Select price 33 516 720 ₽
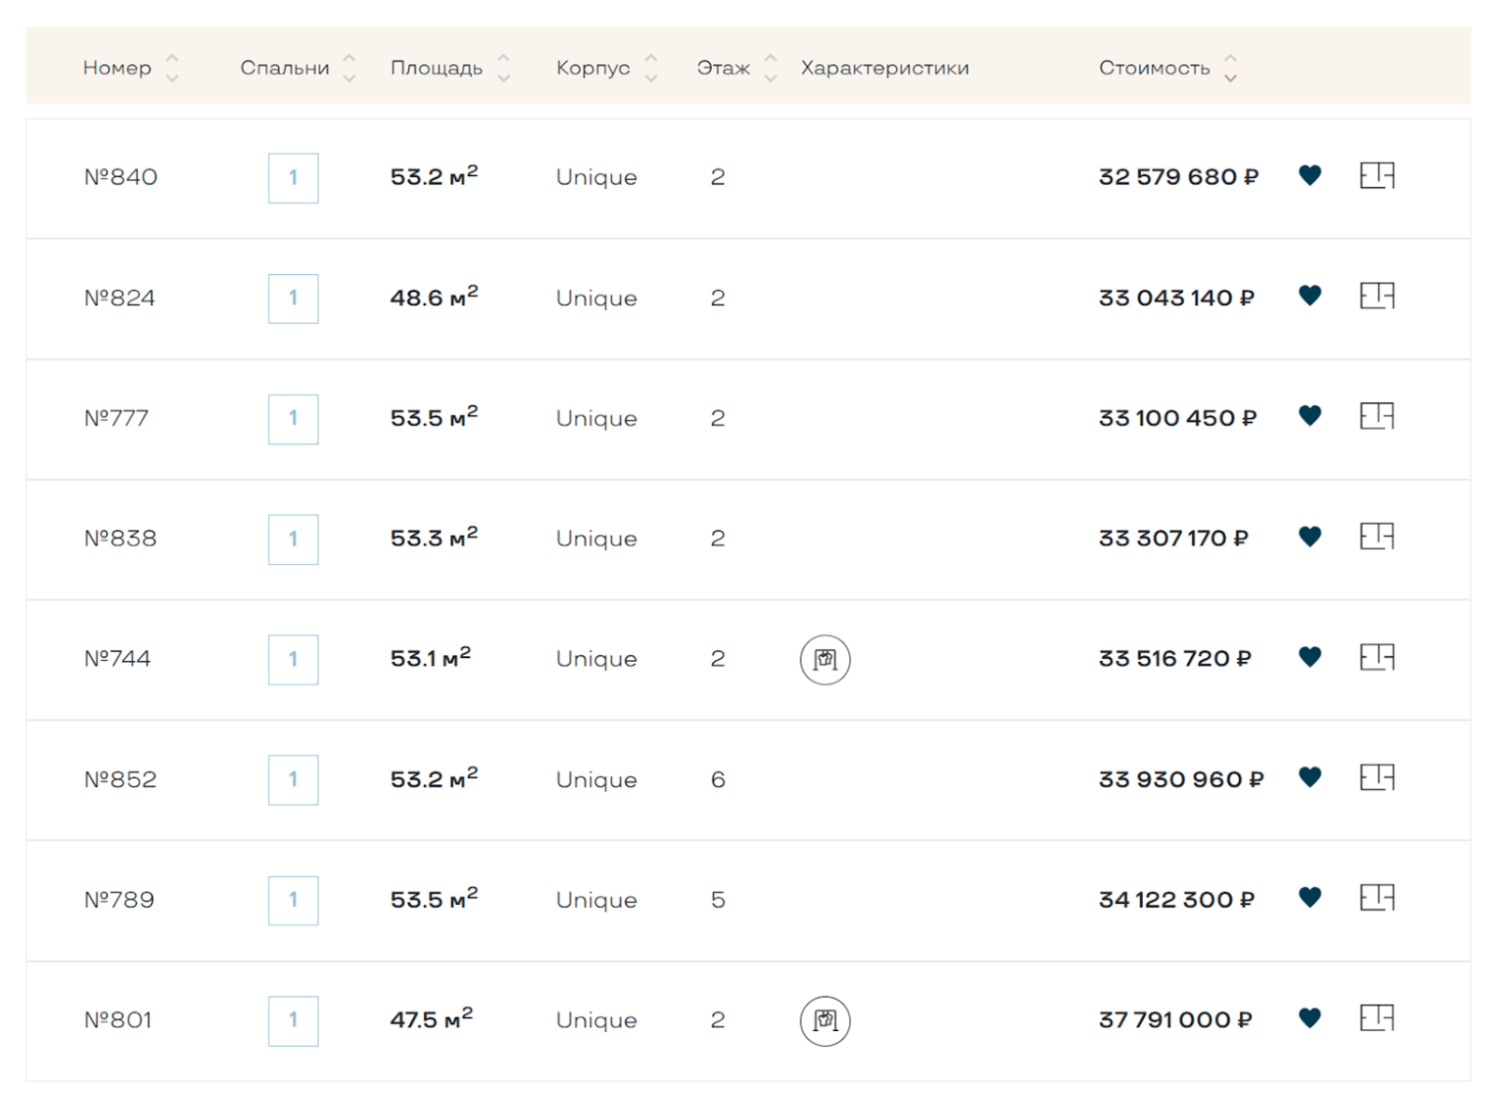The image size is (1494, 1096). pos(1175,658)
